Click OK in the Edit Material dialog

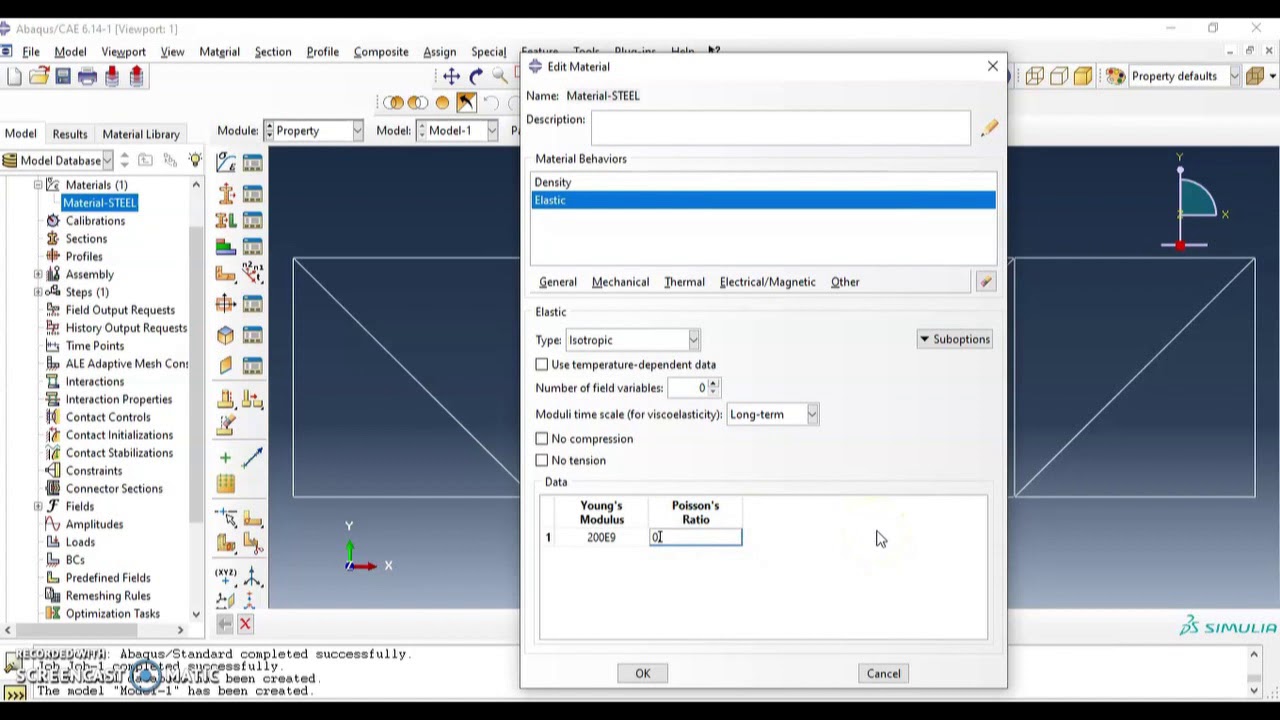click(643, 673)
